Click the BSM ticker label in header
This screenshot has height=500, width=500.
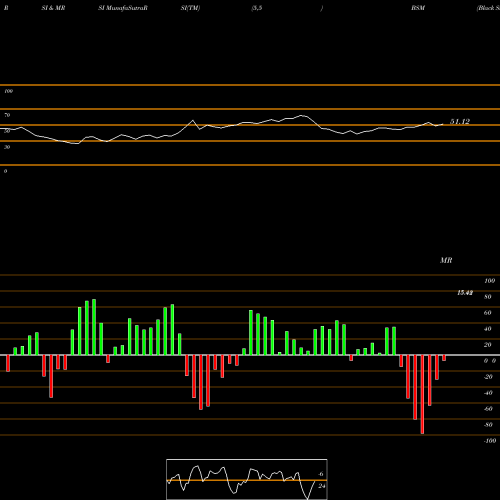point(418,8)
